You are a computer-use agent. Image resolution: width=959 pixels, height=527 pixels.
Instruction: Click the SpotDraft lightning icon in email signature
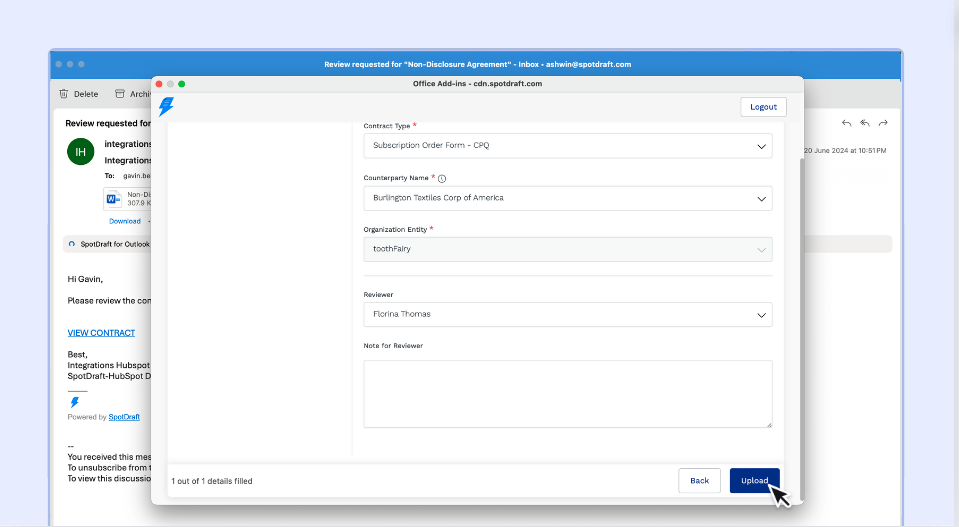(x=74, y=402)
